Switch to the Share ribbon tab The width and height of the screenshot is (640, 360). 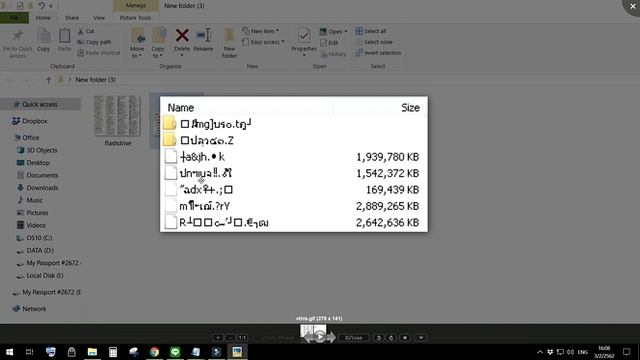click(71, 18)
